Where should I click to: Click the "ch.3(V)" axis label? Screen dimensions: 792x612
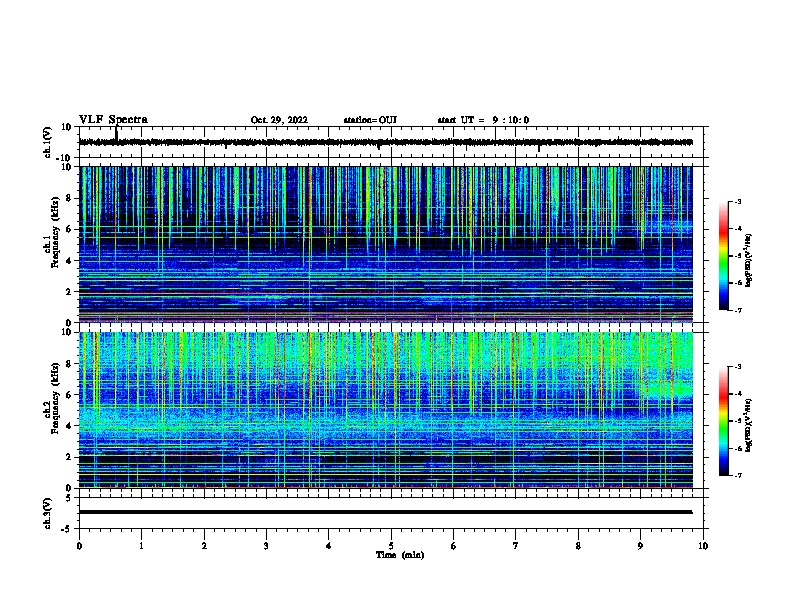(x=47, y=513)
